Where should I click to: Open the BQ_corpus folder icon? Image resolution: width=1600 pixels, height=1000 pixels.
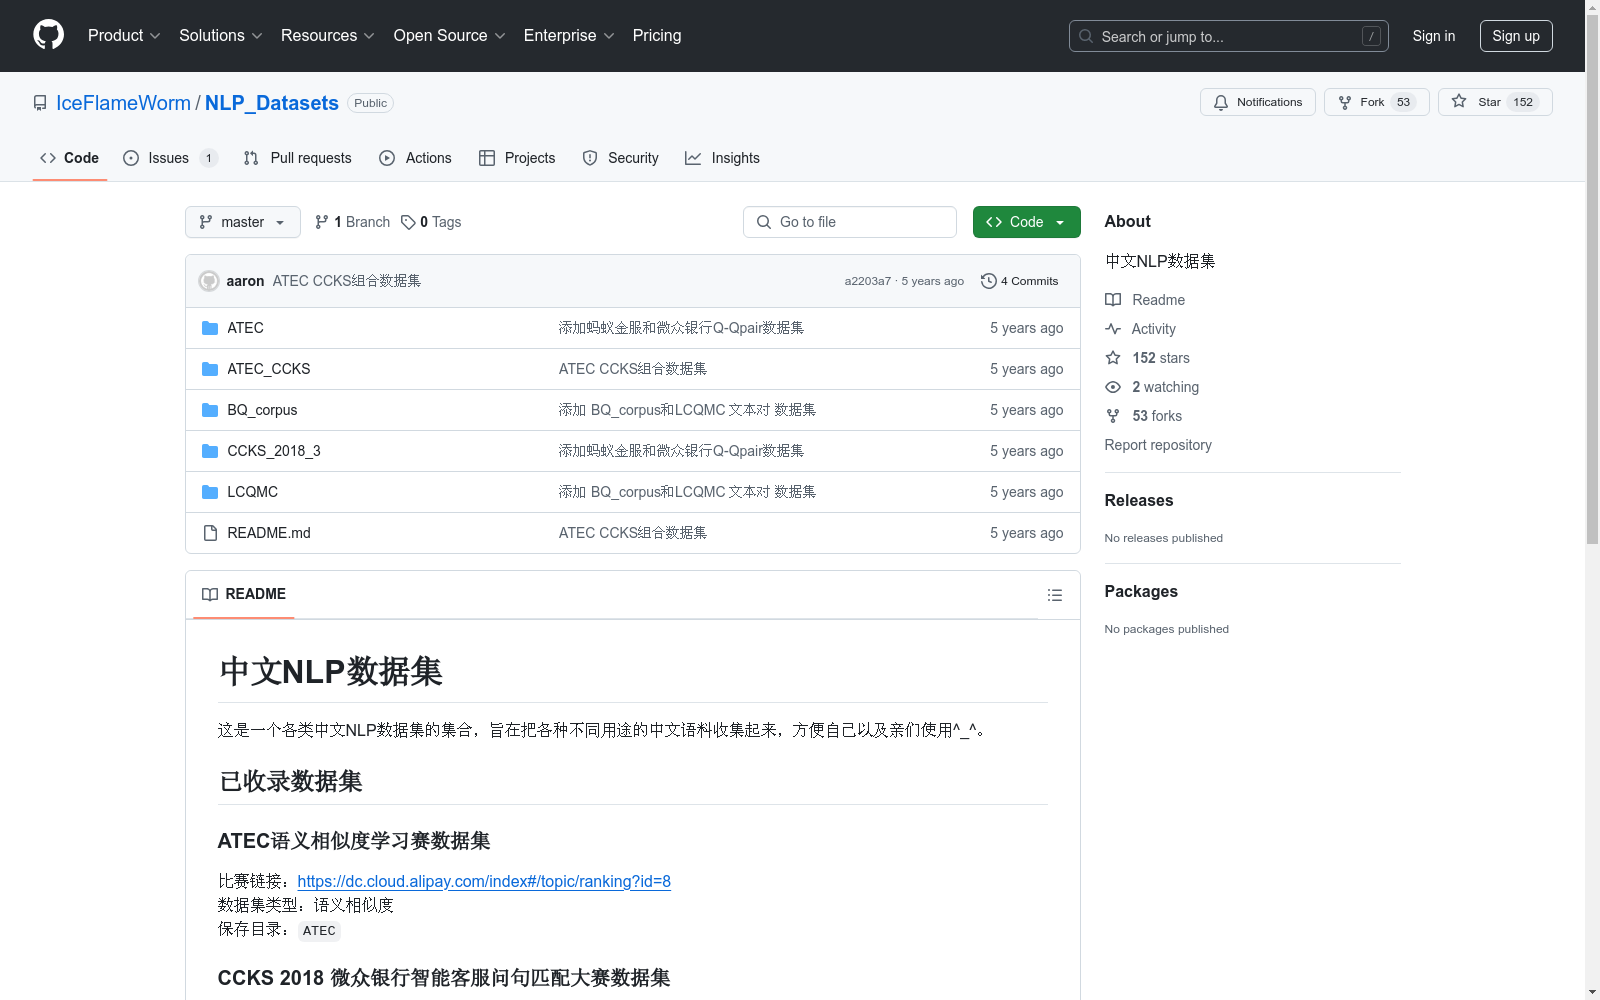(x=210, y=410)
